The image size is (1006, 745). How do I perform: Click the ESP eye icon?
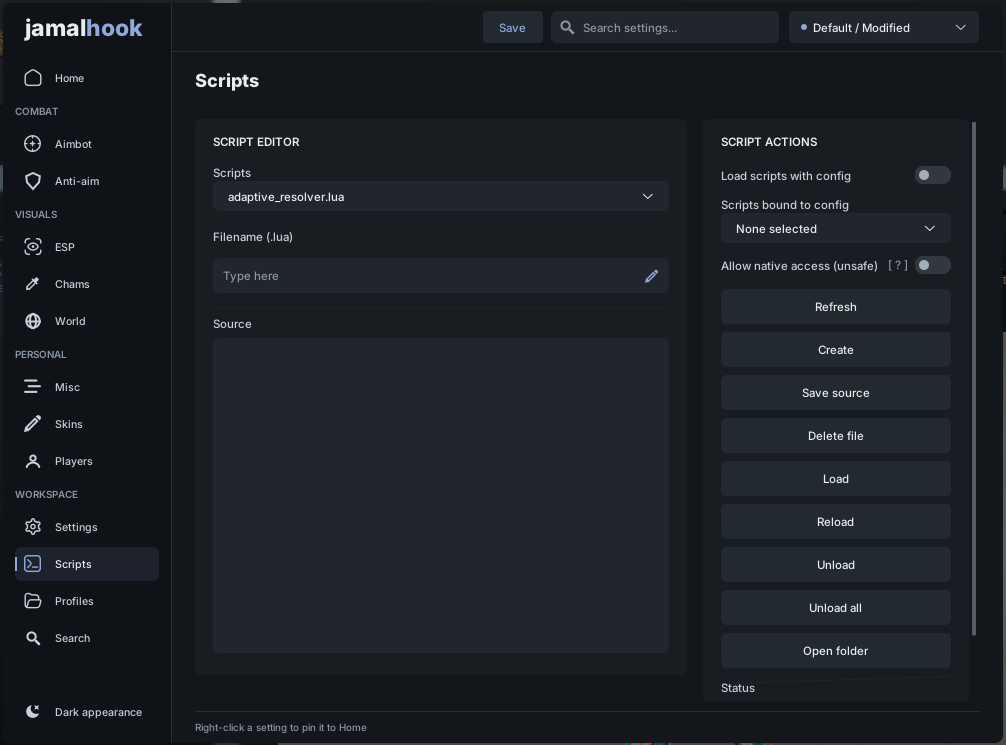point(33,246)
